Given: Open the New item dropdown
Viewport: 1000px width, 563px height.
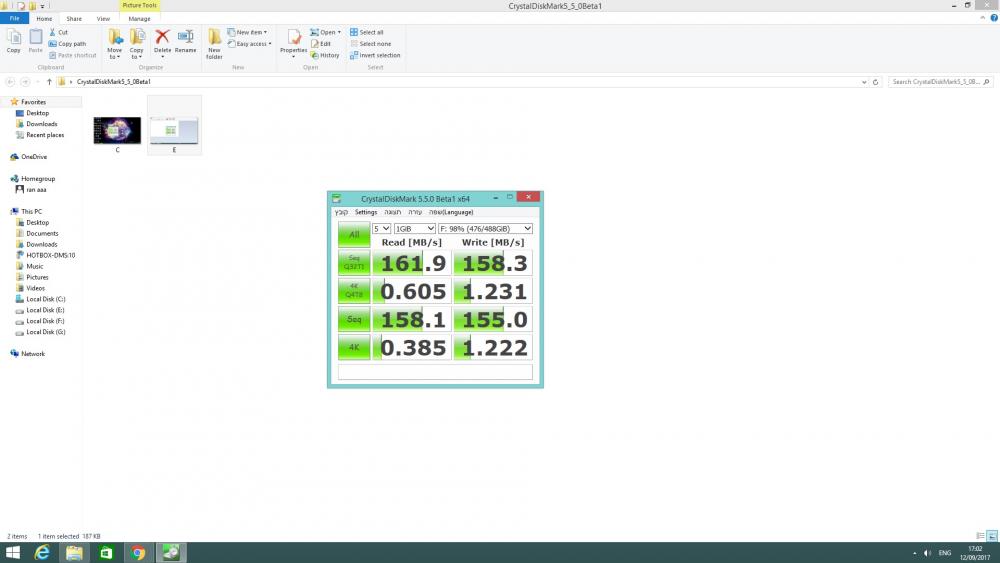Looking at the screenshot, I should point(247,32).
